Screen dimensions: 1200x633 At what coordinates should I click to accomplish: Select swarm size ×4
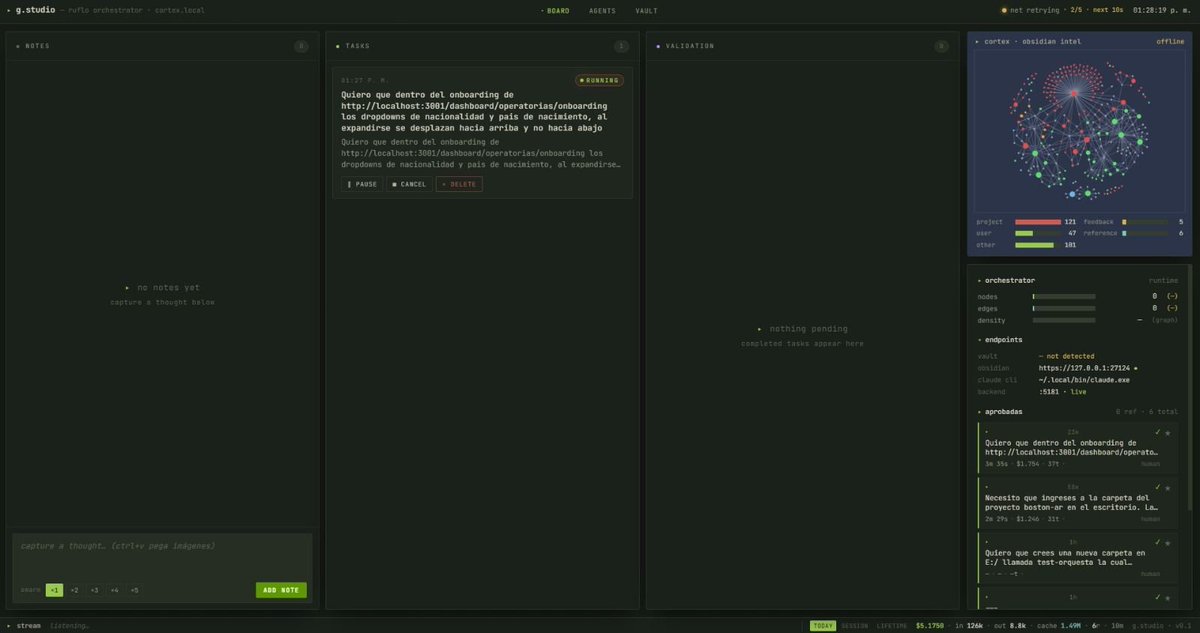[114, 590]
